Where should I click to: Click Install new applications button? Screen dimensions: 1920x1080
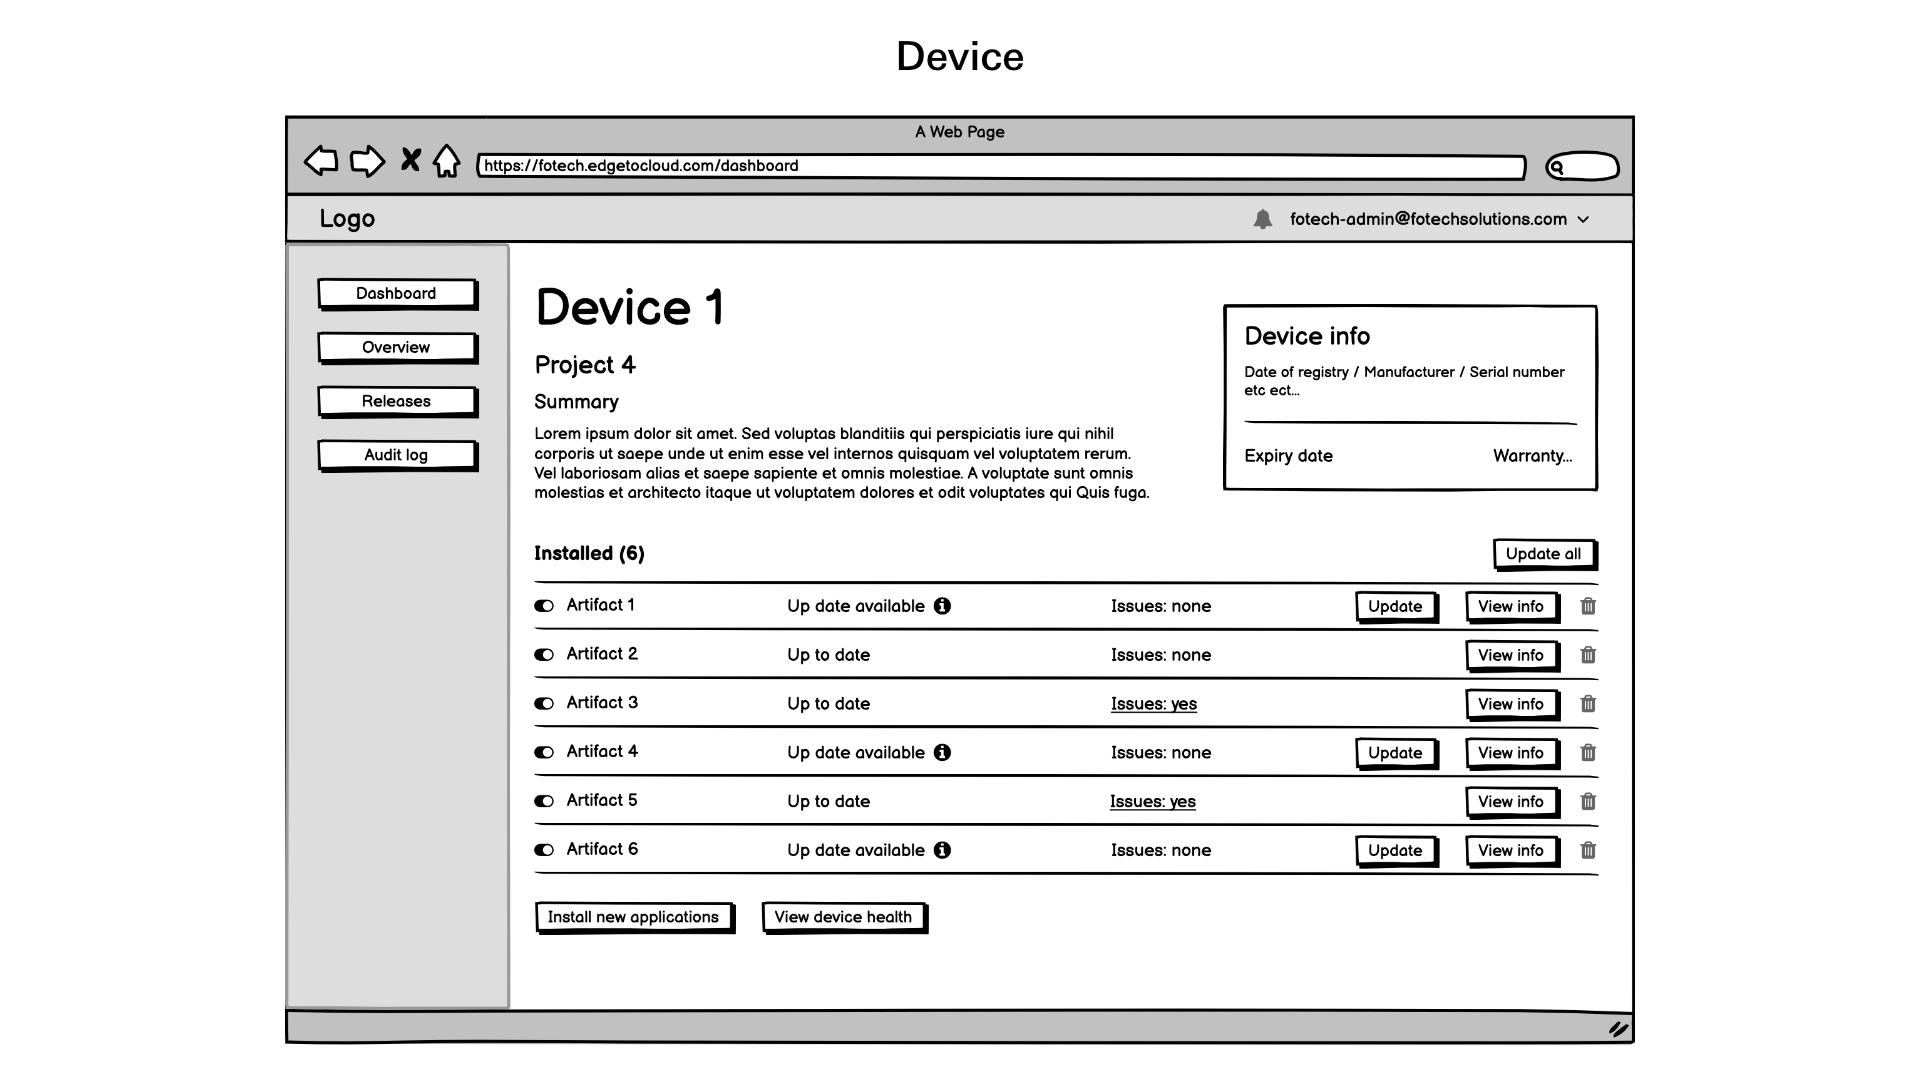633,917
